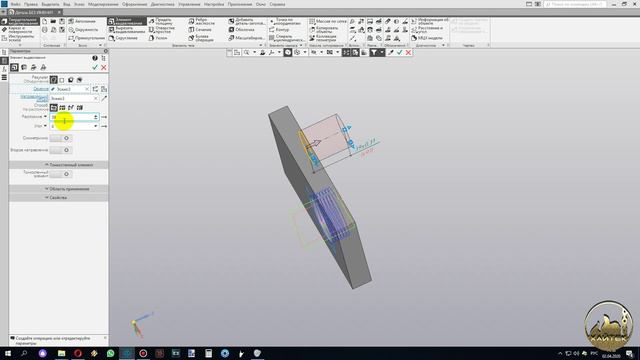640x360 pixels.
Task: Expand the Область применения section
Action: pos(59,189)
